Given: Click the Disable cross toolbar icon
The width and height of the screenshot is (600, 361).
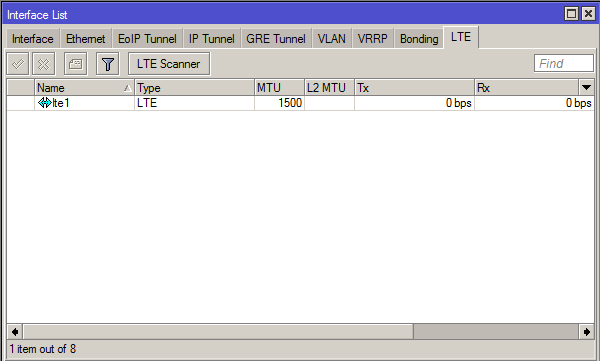Looking at the screenshot, I should click(44, 64).
